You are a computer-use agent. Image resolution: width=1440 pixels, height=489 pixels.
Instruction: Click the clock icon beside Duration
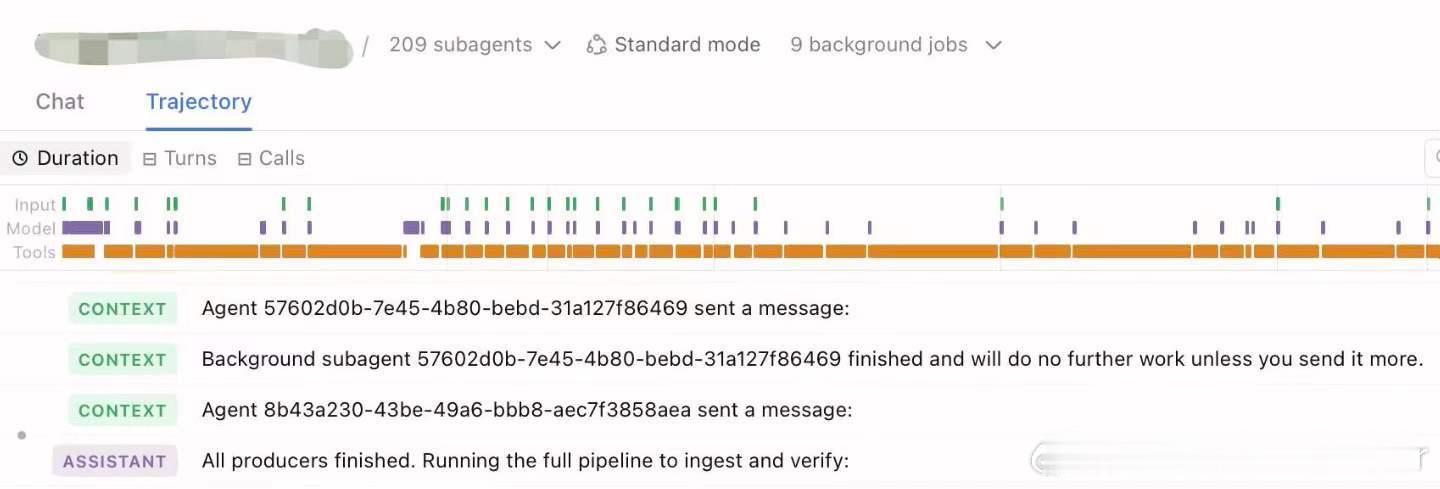20,158
